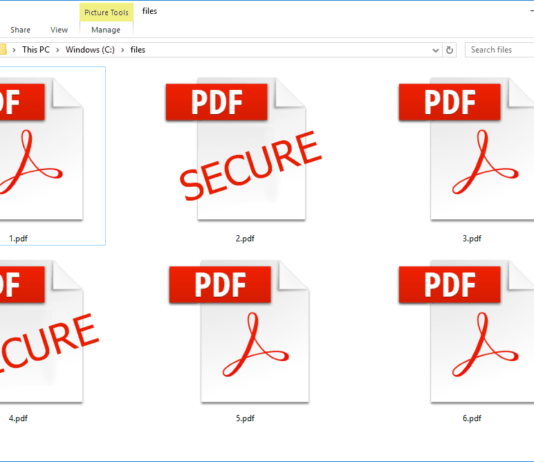Focus the Search files box

500,50
